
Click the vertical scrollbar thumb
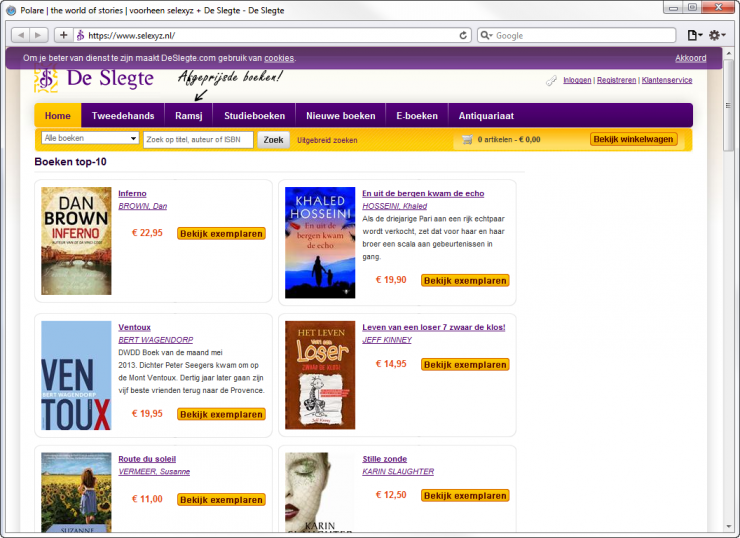[x=729, y=105]
